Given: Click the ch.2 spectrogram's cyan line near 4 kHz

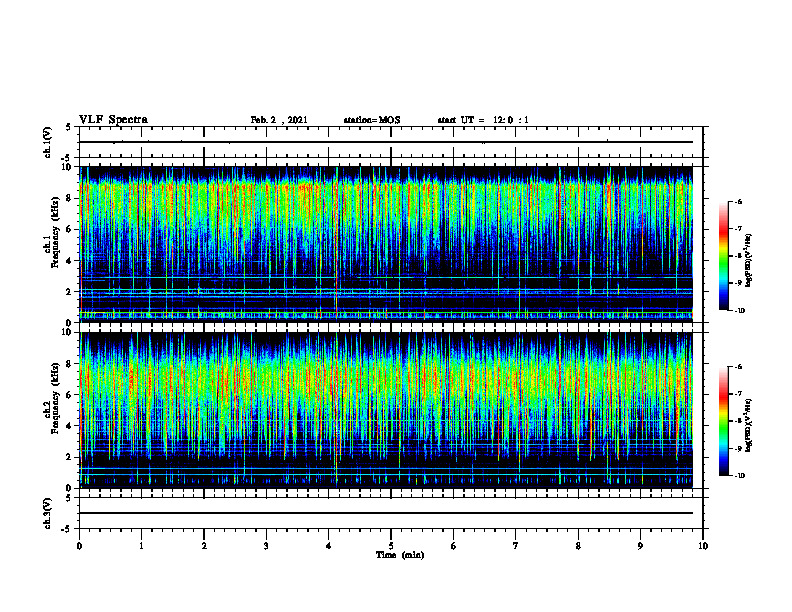Looking at the screenshot, I should click(386, 420).
